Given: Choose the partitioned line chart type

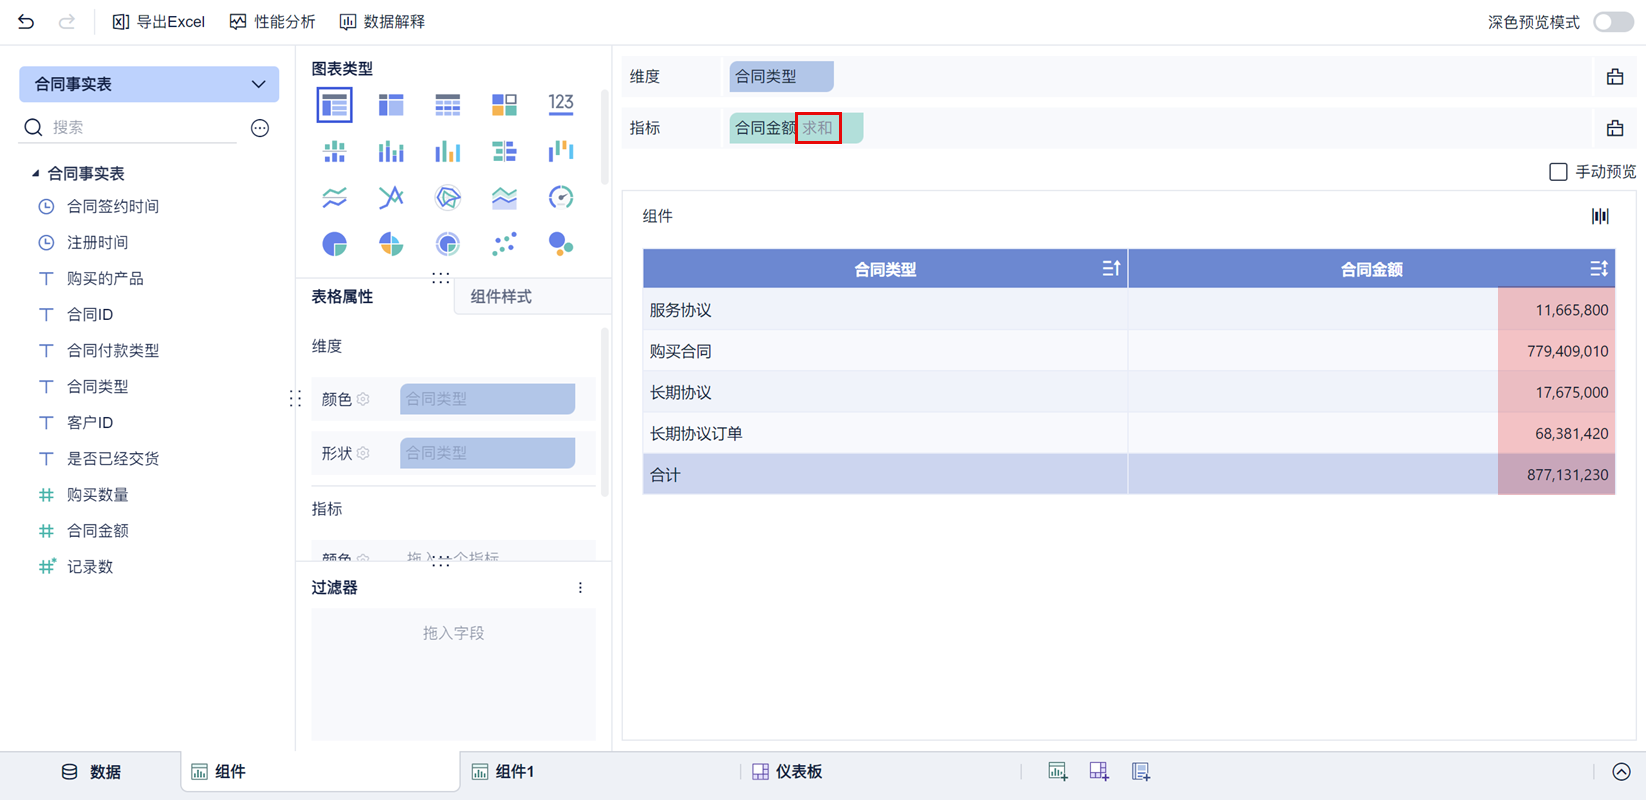Looking at the screenshot, I should [334, 197].
